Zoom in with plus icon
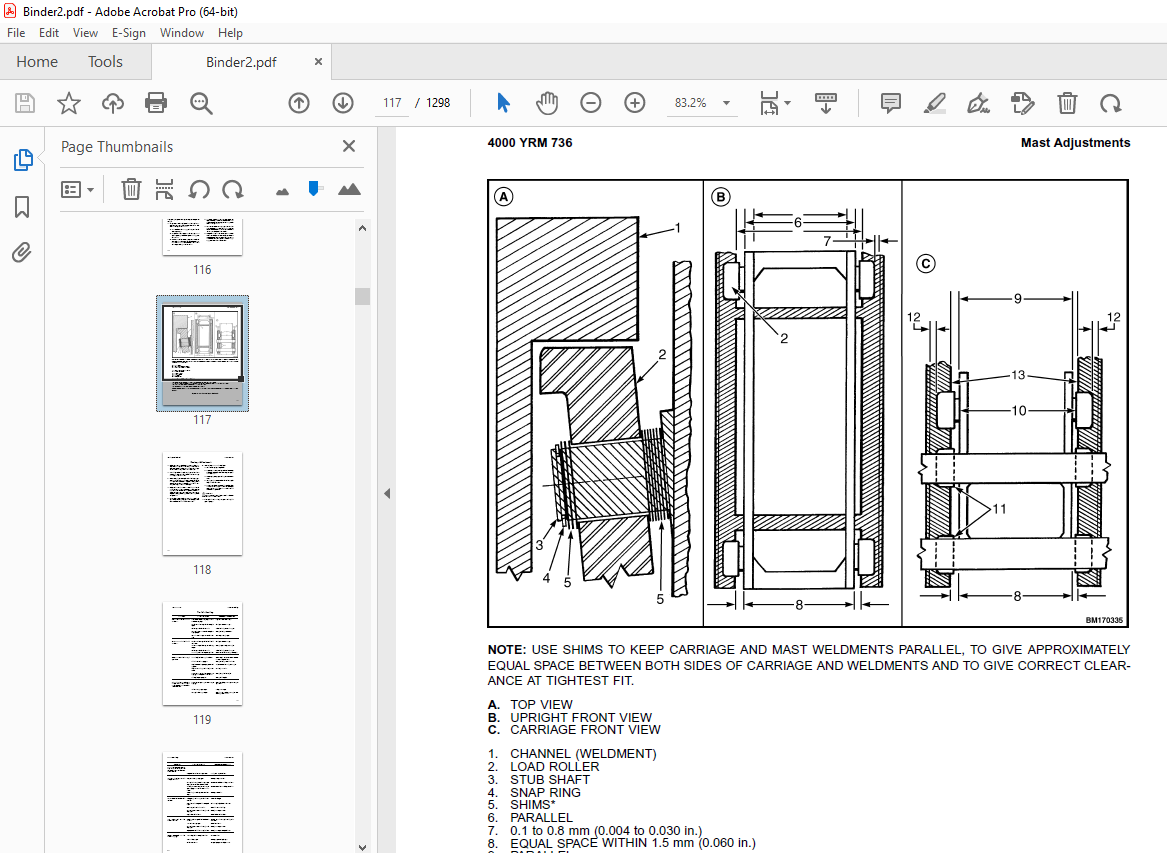 click(x=635, y=103)
